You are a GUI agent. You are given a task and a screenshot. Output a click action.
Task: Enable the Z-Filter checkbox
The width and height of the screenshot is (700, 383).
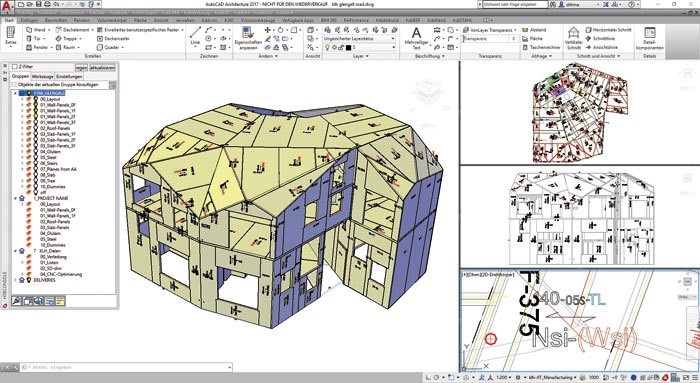click(15, 67)
